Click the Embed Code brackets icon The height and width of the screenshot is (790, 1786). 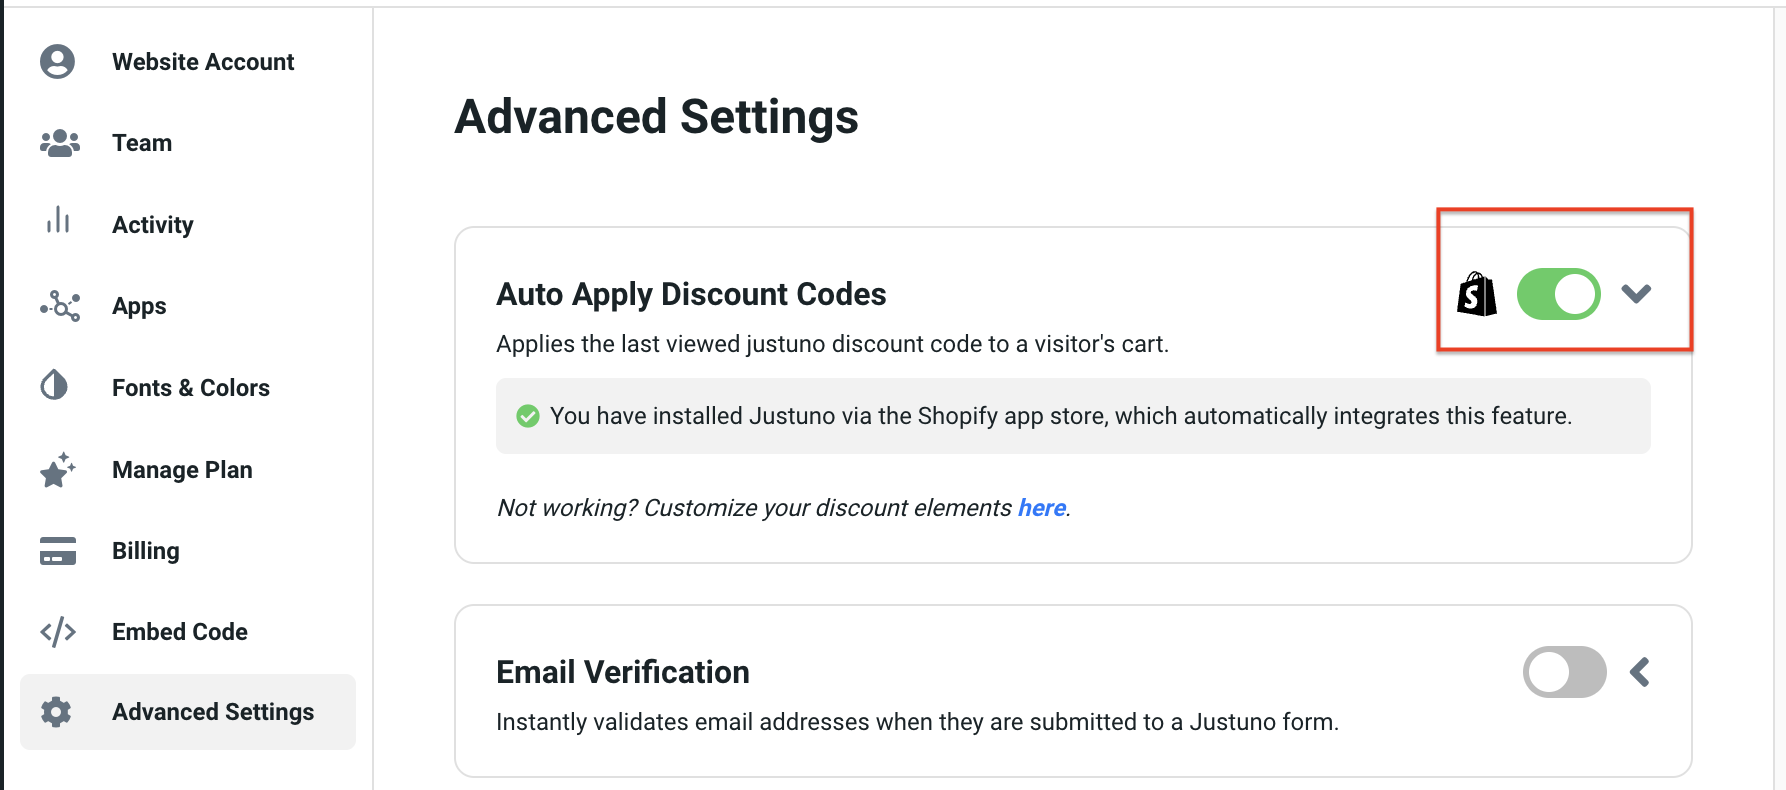[x=58, y=632]
